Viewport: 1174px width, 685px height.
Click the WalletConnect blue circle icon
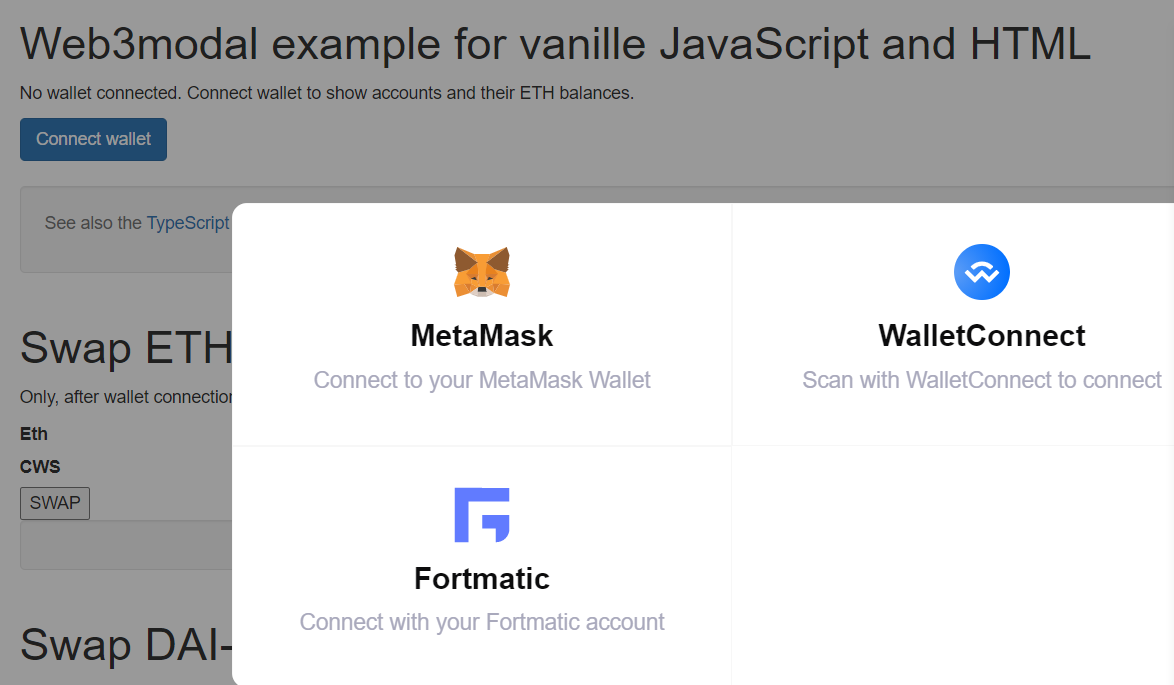coord(982,272)
